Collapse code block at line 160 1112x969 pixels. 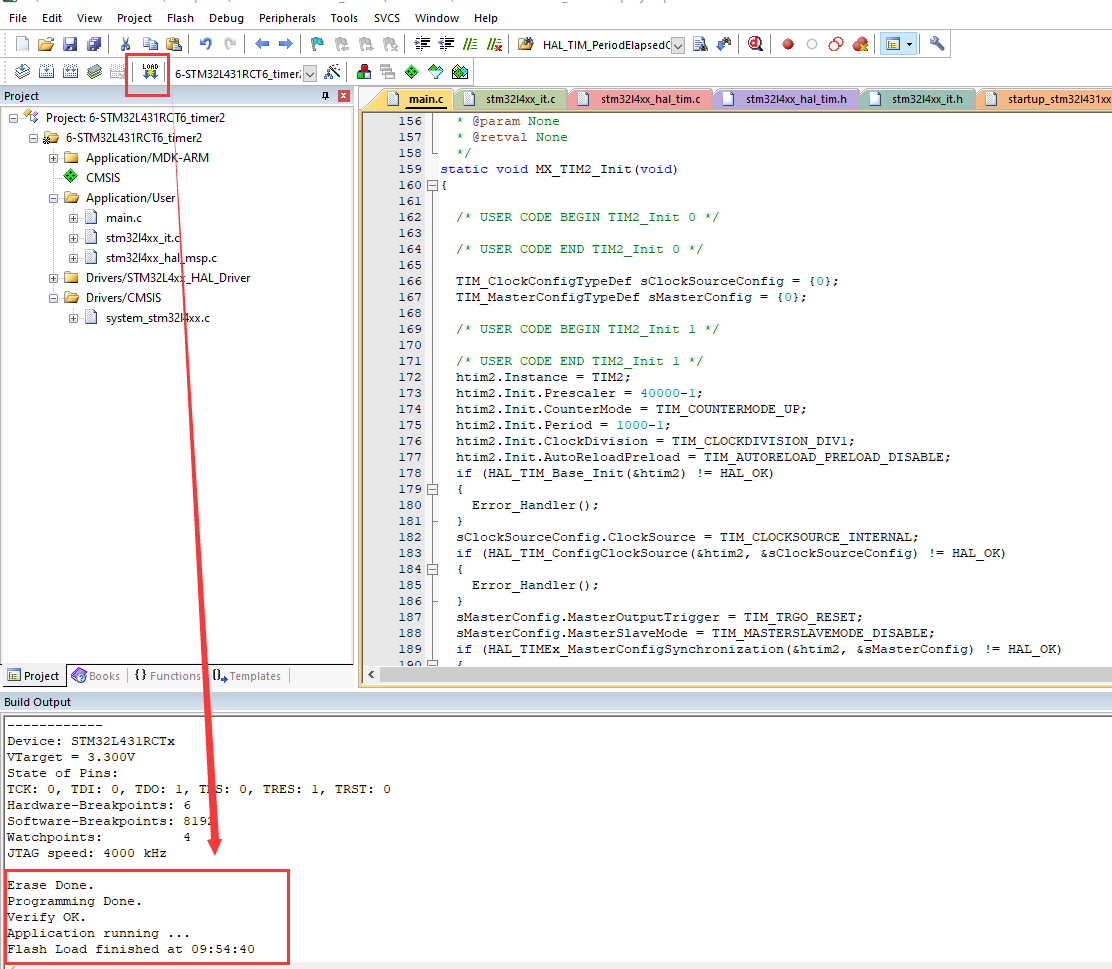click(432, 185)
